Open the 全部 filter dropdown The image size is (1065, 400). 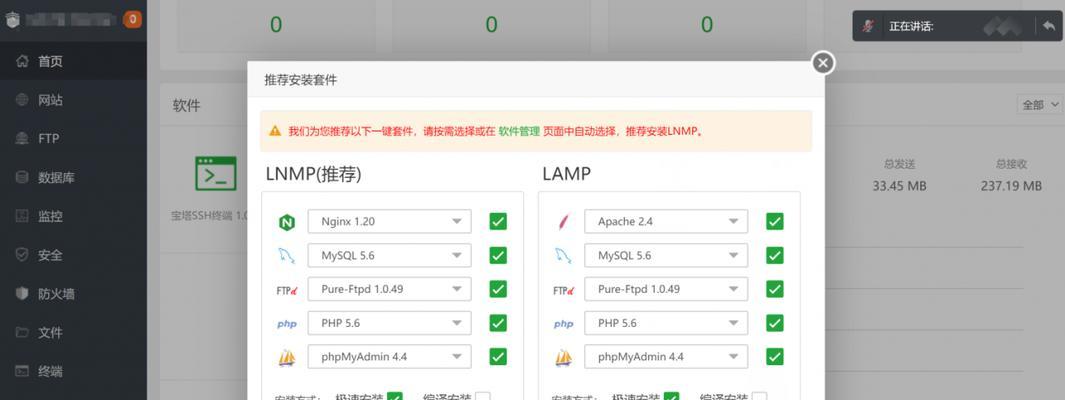(1040, 105)
